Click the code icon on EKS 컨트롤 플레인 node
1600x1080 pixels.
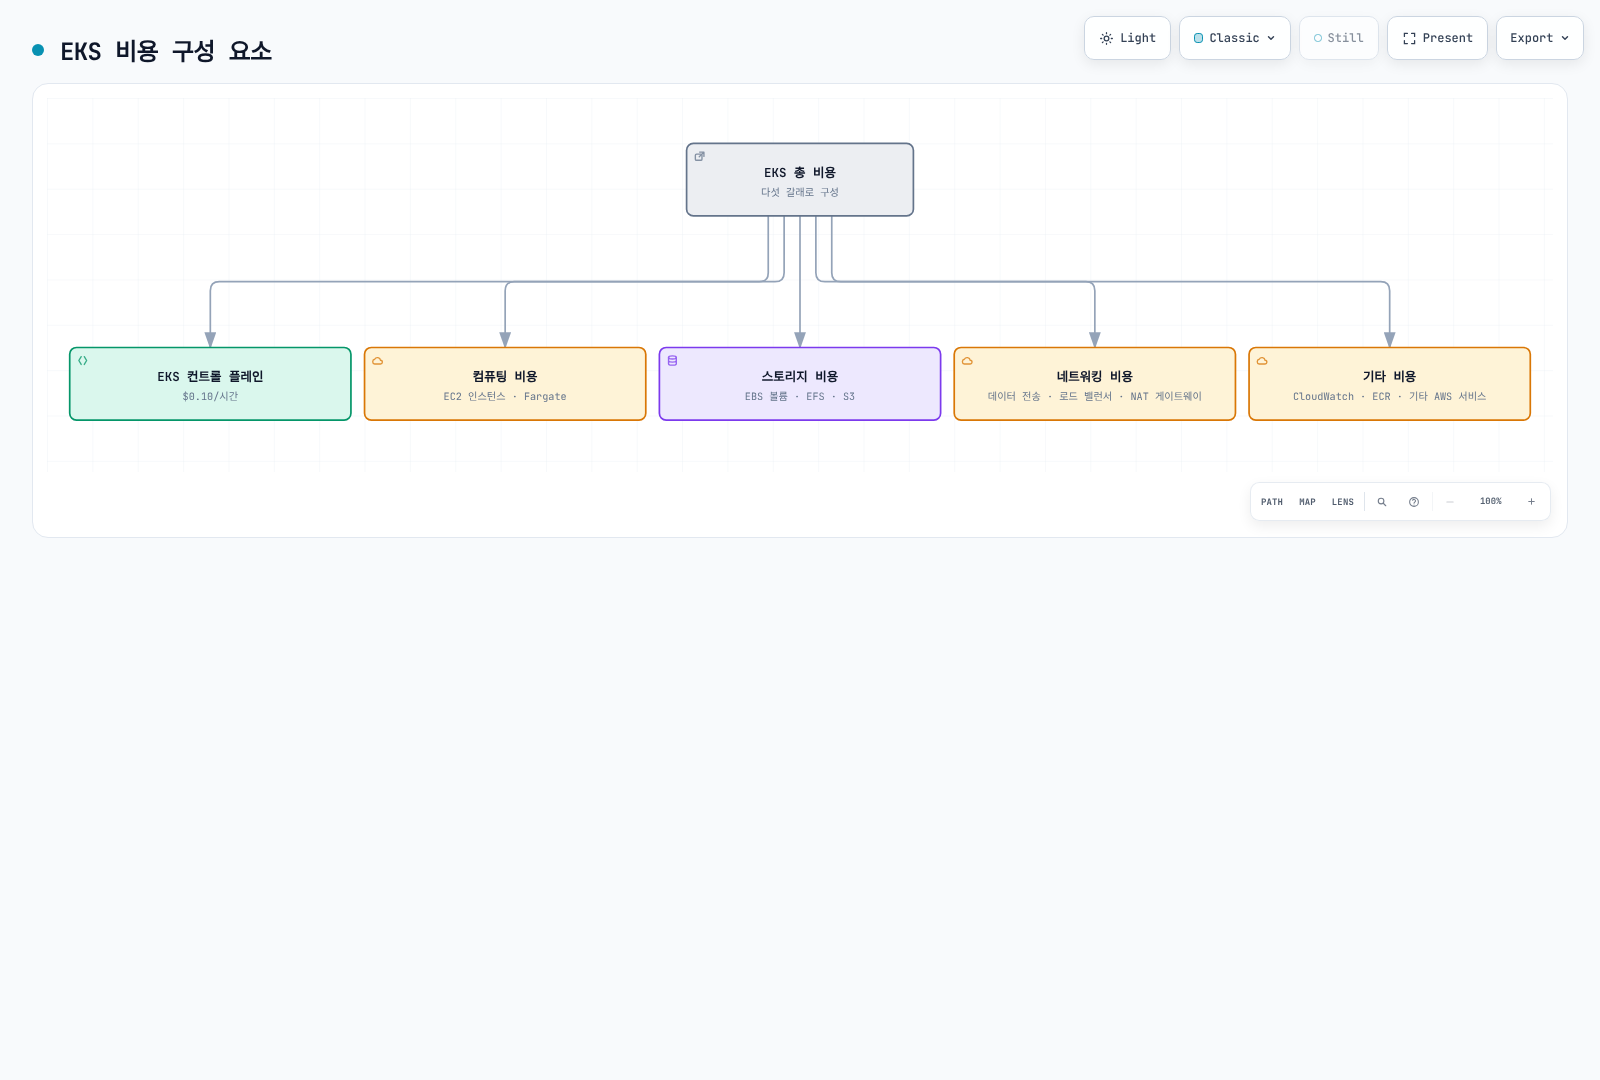point(83,361)
